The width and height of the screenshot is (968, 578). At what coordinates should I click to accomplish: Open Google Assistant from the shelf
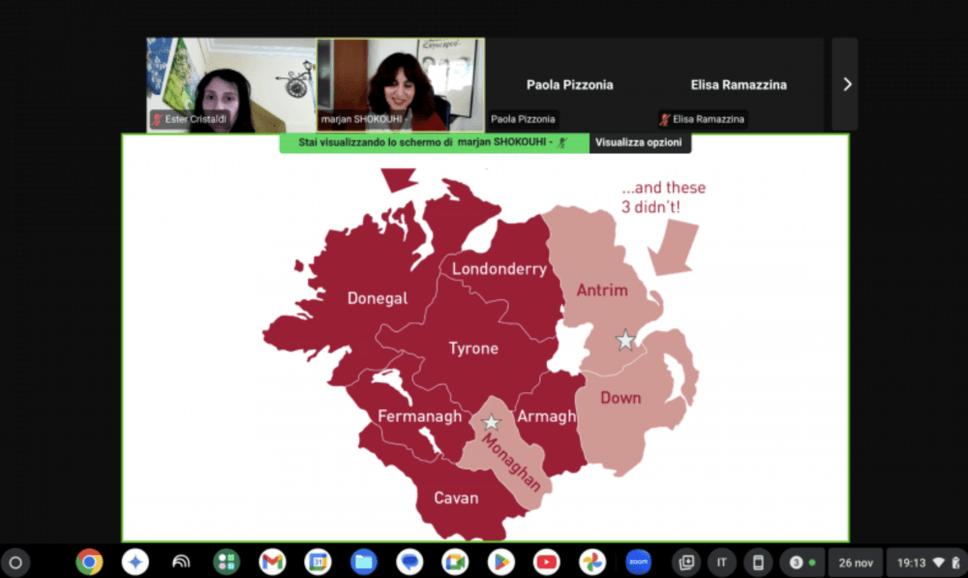point(133,562)
